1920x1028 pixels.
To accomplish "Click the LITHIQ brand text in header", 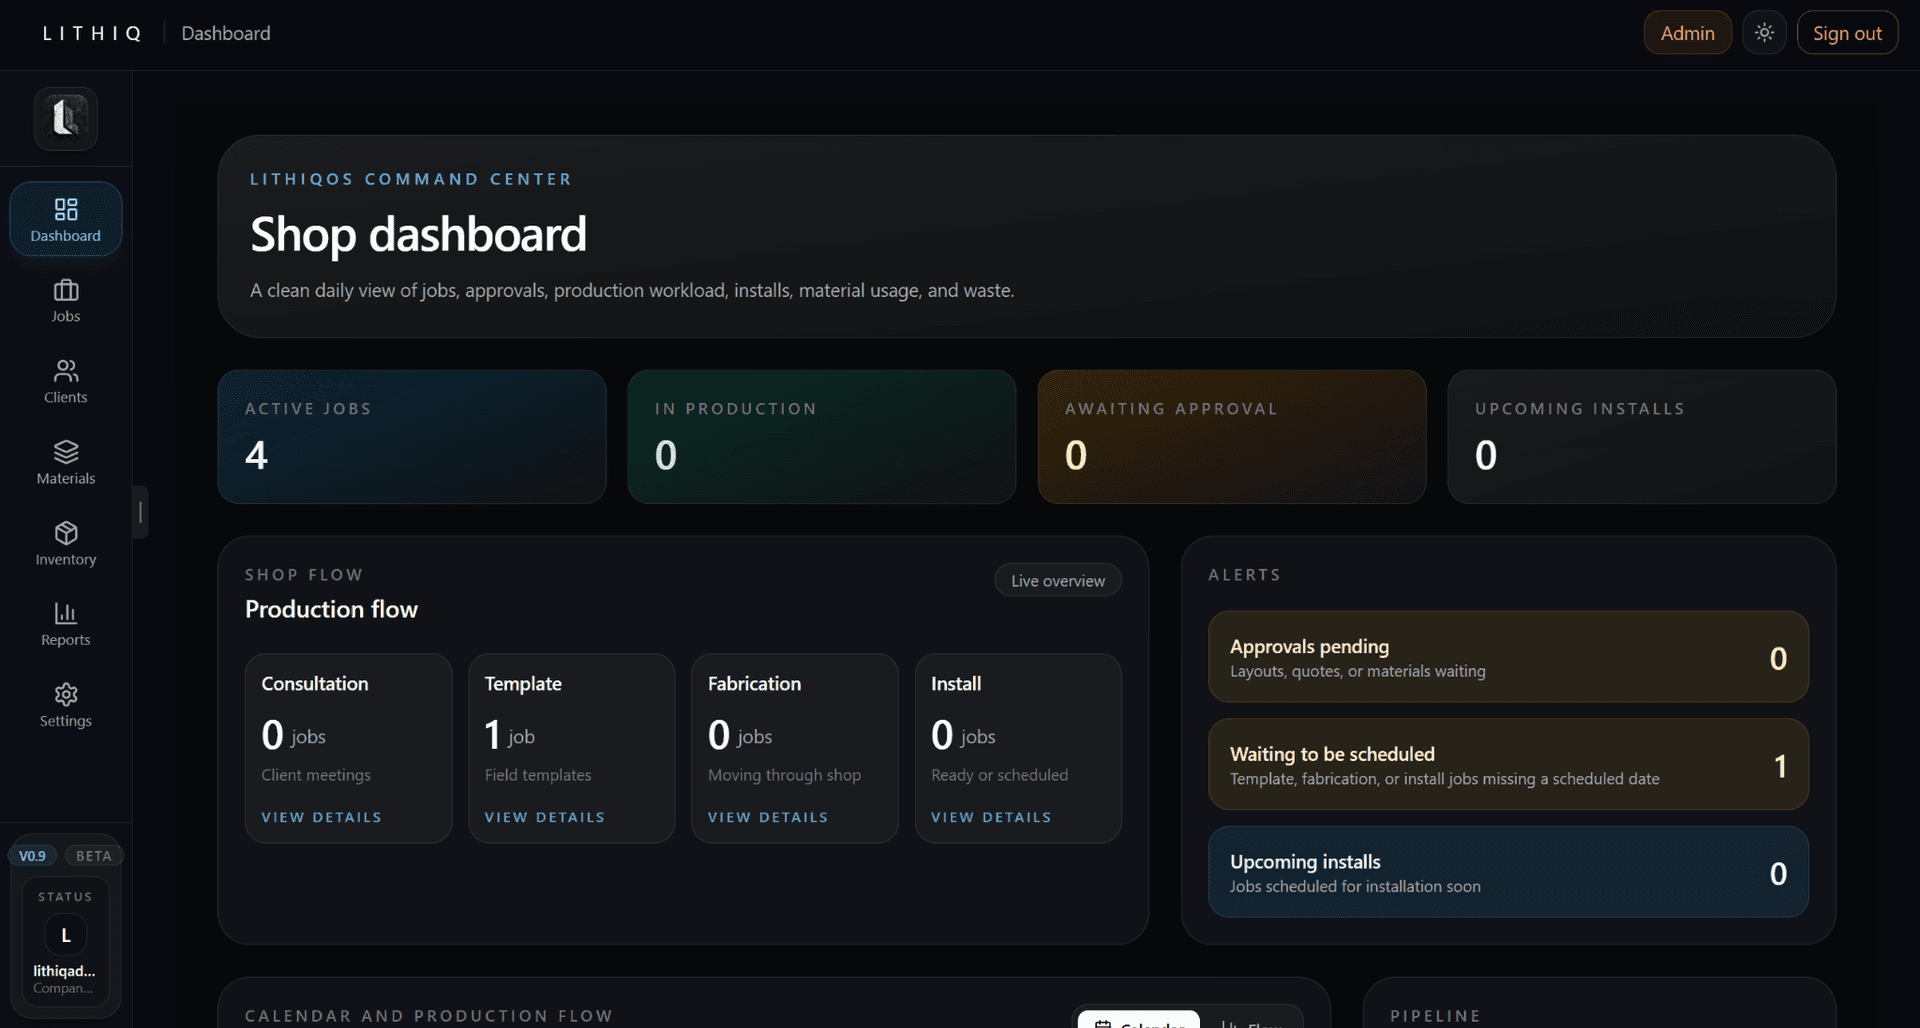I will tap(92, 33).
